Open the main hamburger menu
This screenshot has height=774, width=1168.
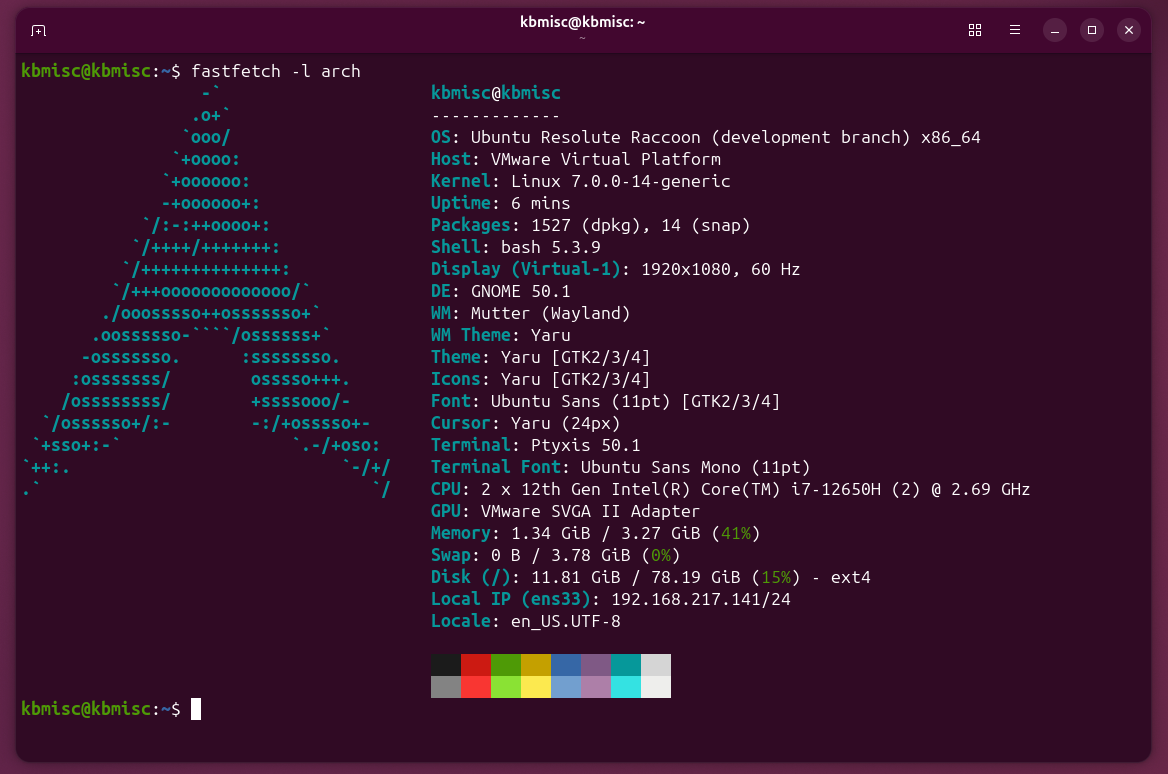tap(1015, 30)
